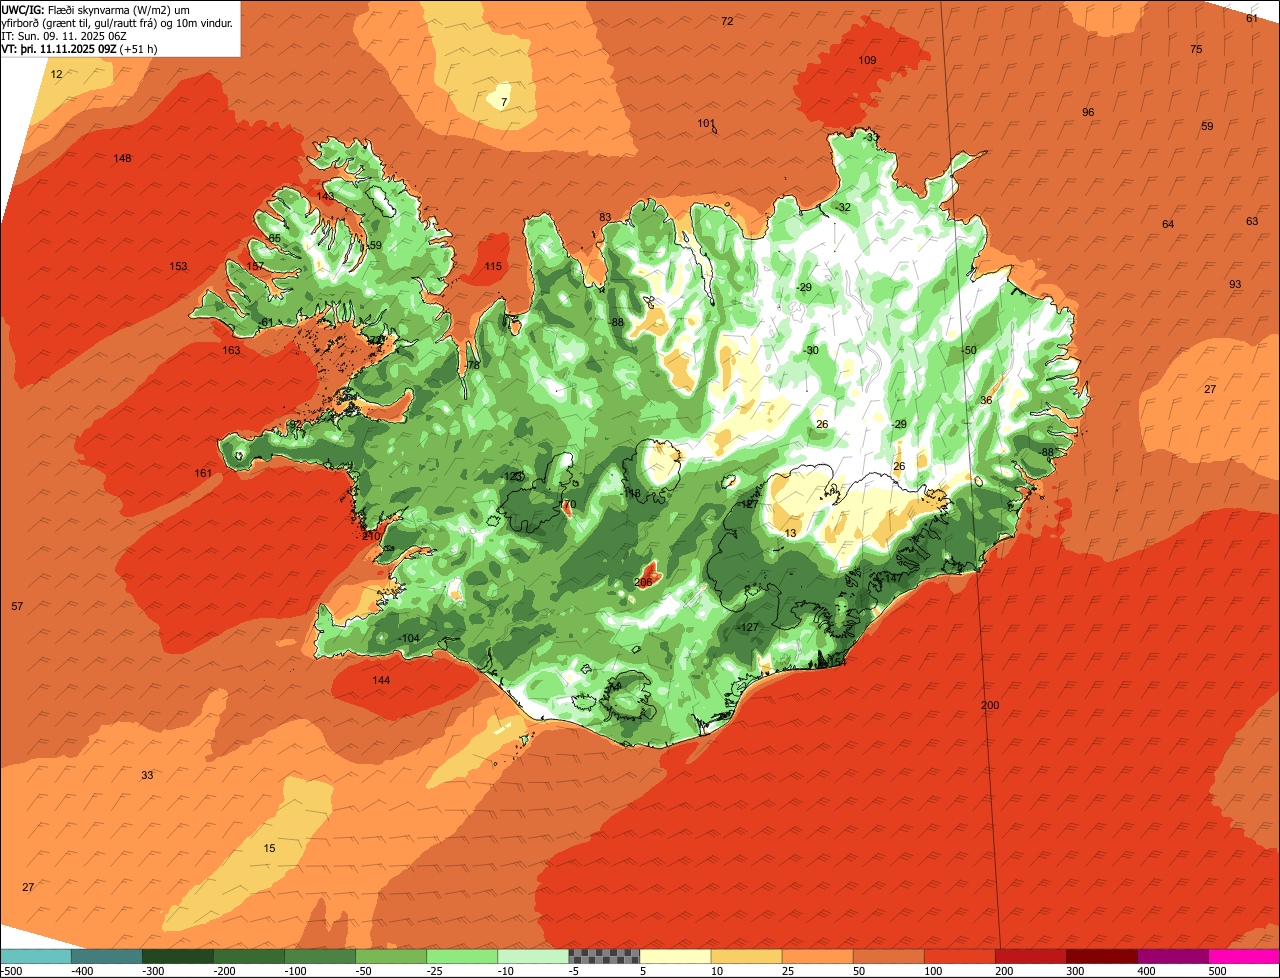The height and width of the screenshot is (978, 1280).
Task: Click the map value "93" near the right edge
Action: [1235, 284]
